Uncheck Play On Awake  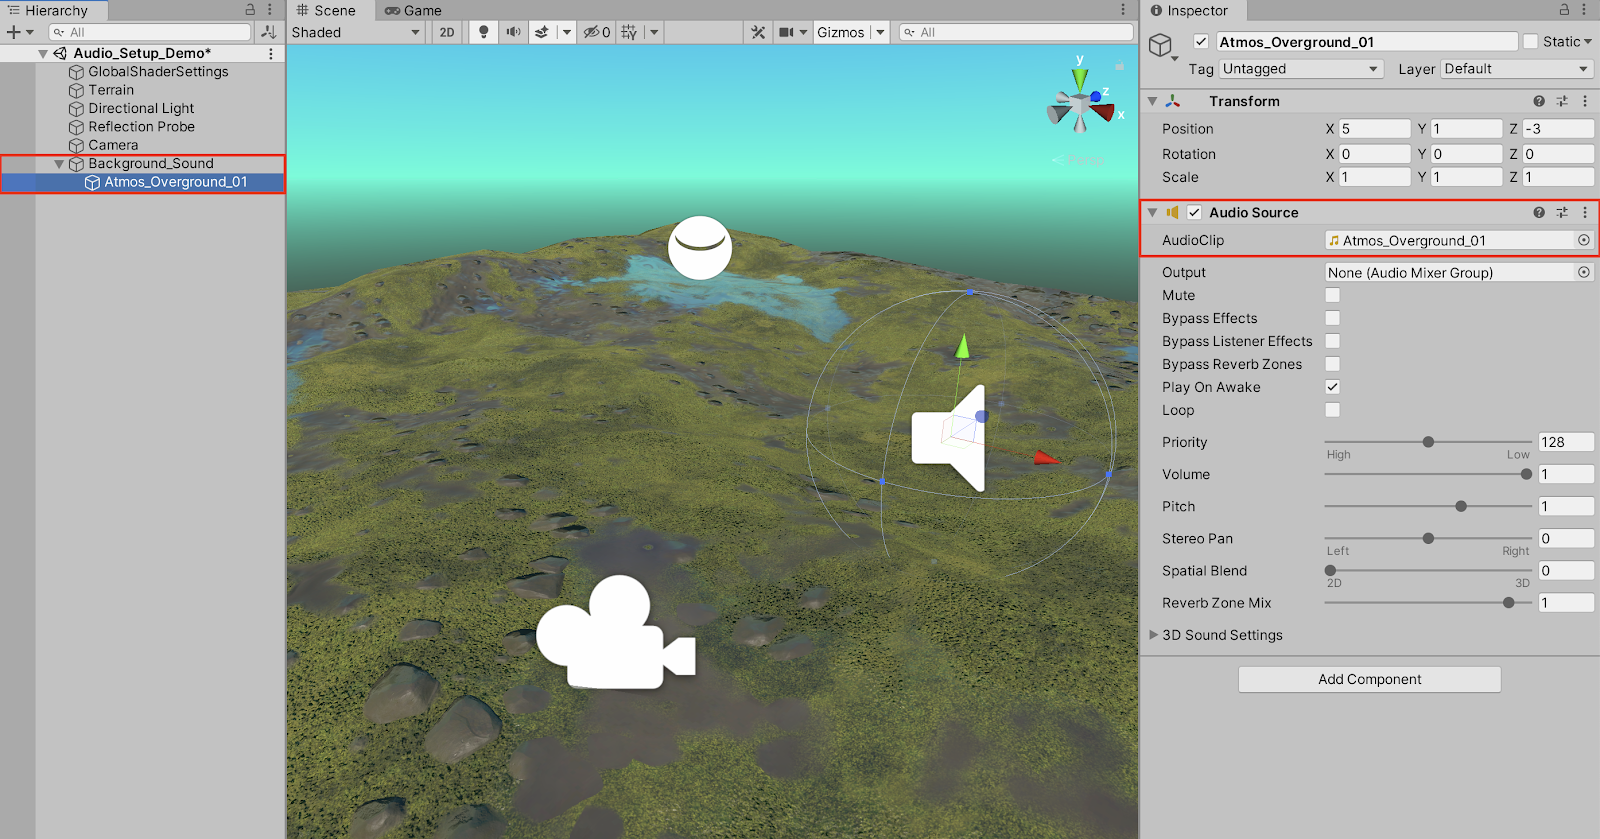click(x=1332, y=387)
